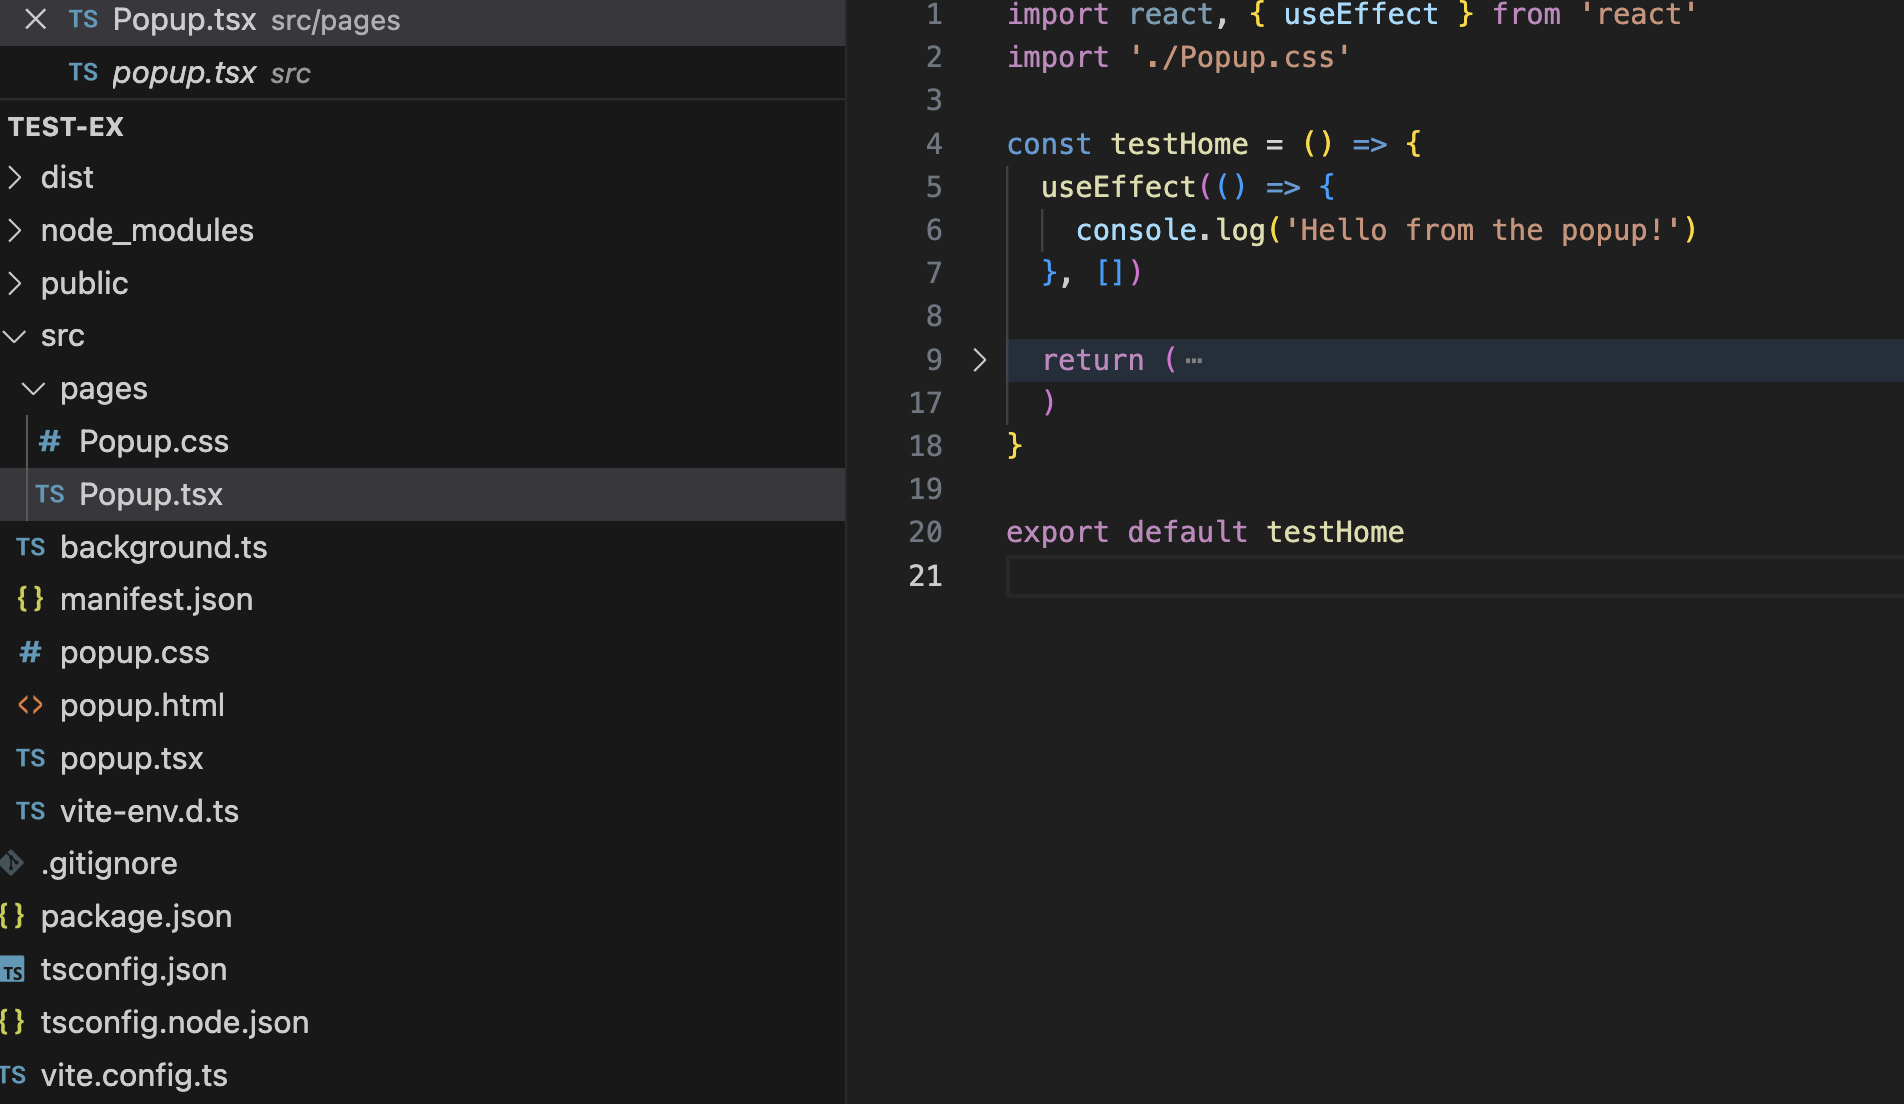The height and width of the screenshot is (1104, 1904).
Task: Click the CSS icon beside Popup.css
Action: pos(49,441)
